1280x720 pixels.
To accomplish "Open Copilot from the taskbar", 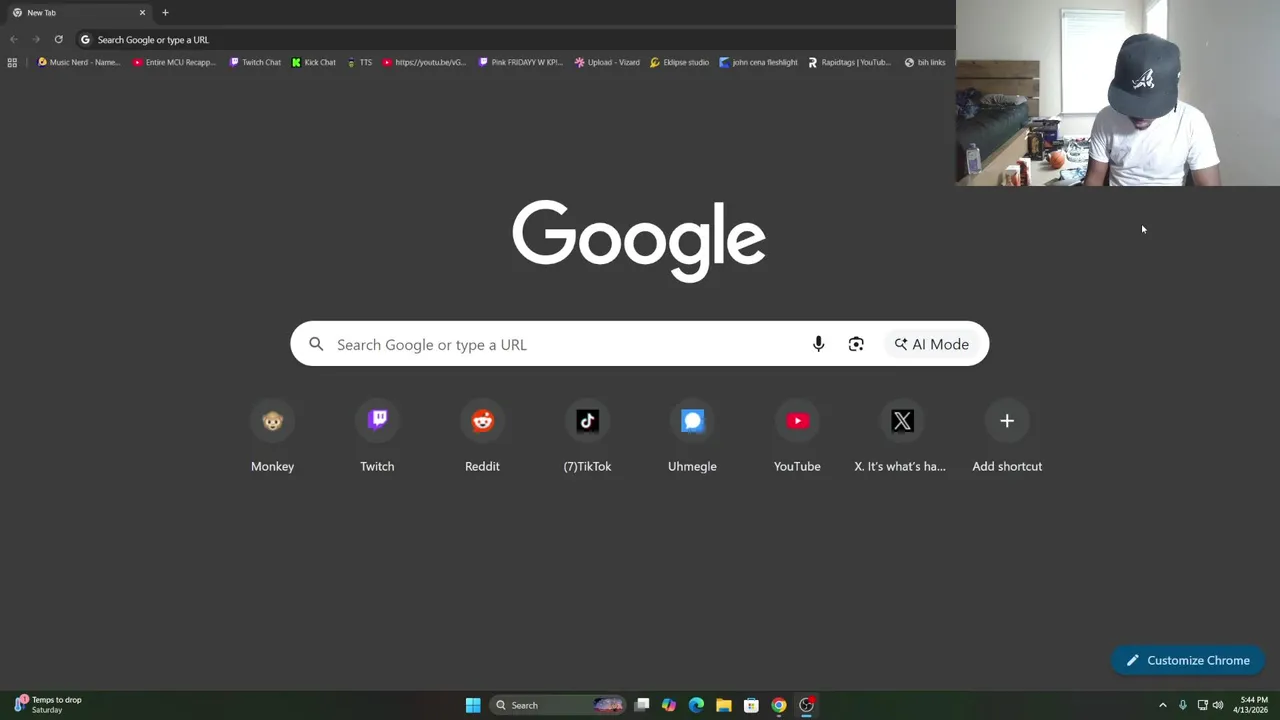I will (669, 705).
